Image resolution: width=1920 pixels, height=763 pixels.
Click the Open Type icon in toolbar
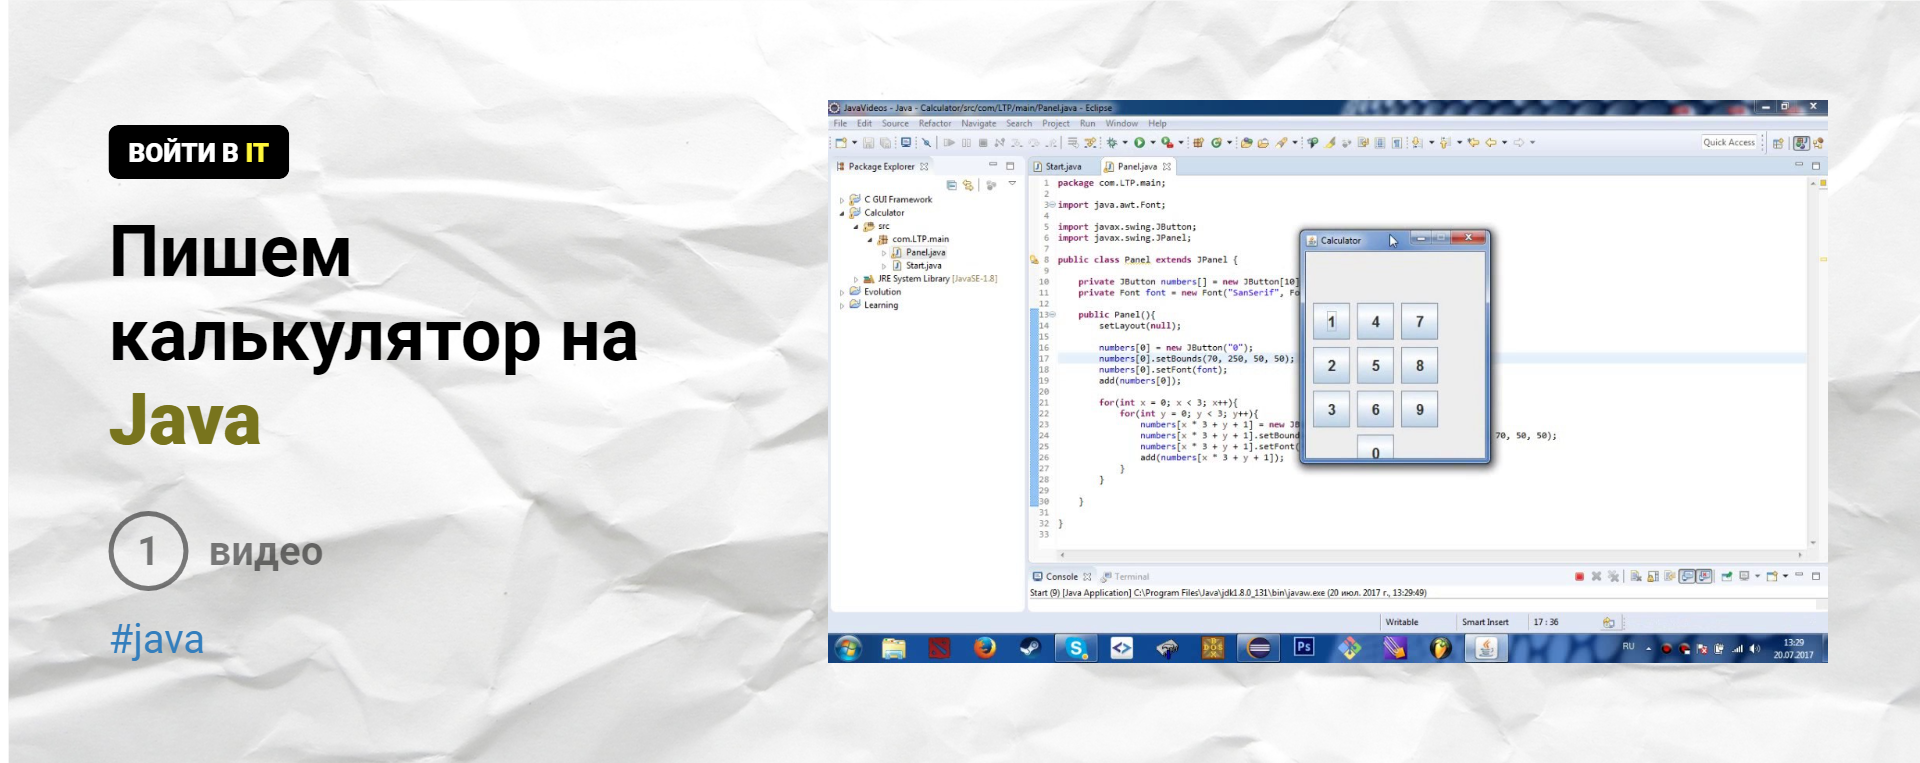[1246, 143]
